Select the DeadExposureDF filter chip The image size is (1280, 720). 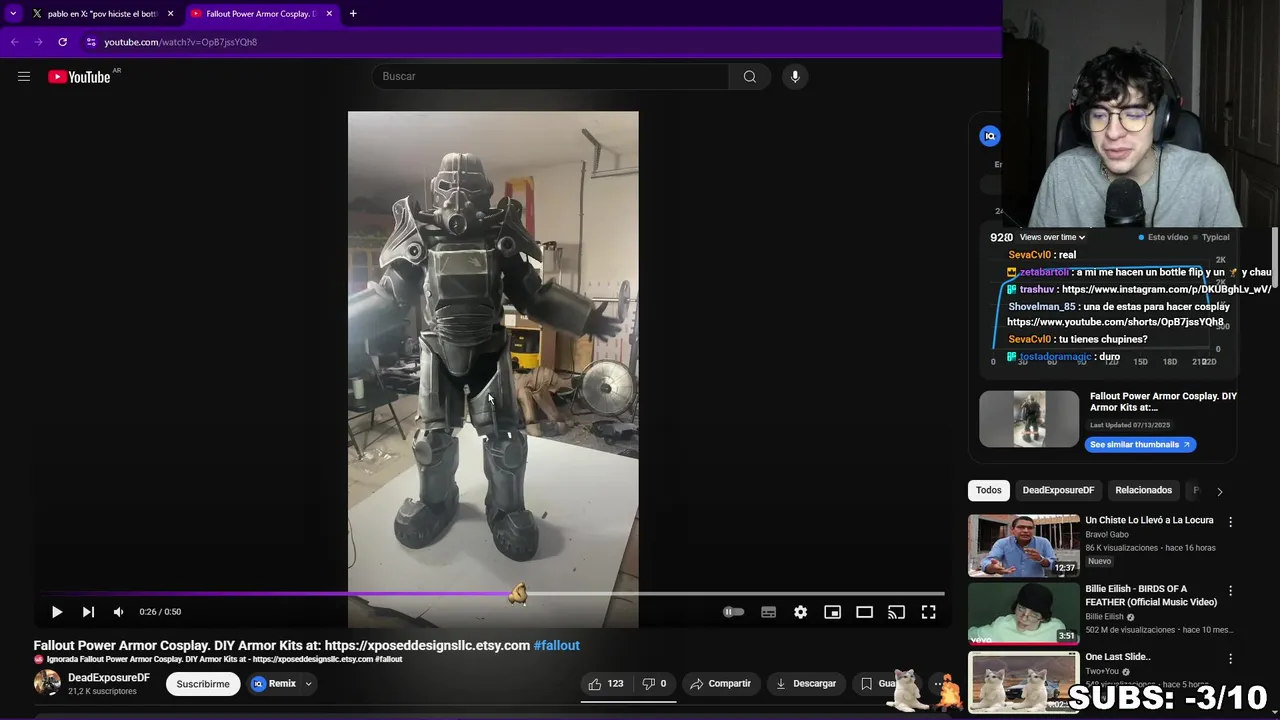click(1058, 490)
